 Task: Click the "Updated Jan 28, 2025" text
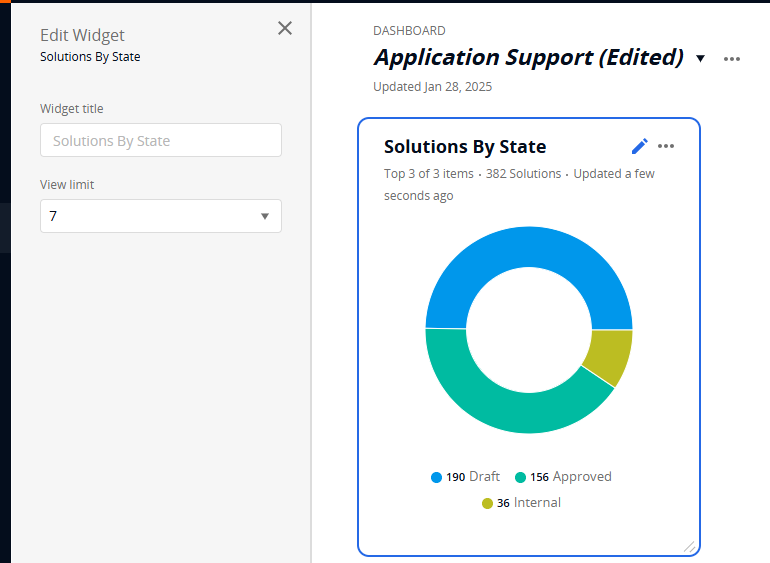click(432, 87)
